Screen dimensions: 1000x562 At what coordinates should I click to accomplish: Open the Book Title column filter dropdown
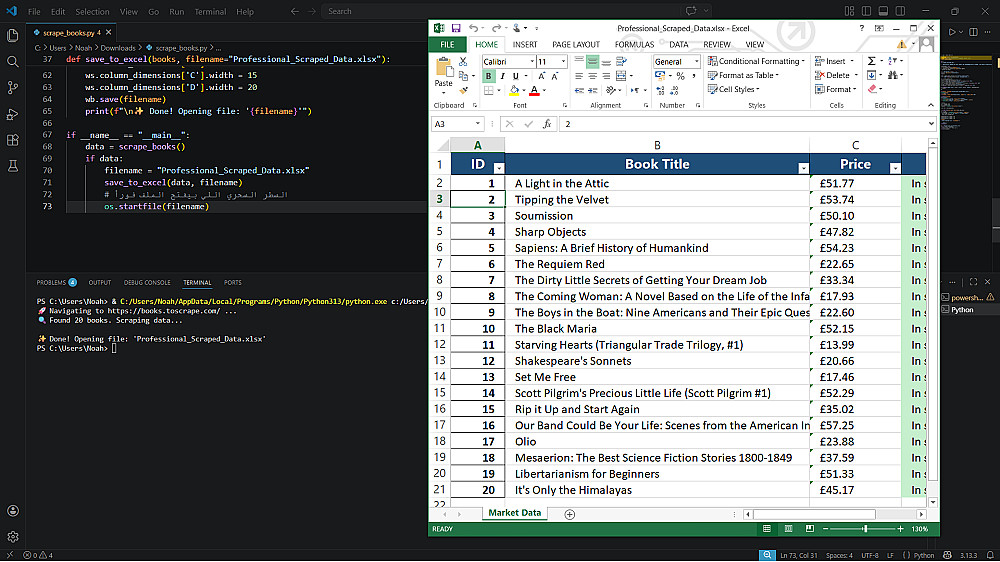coord(802,168)
